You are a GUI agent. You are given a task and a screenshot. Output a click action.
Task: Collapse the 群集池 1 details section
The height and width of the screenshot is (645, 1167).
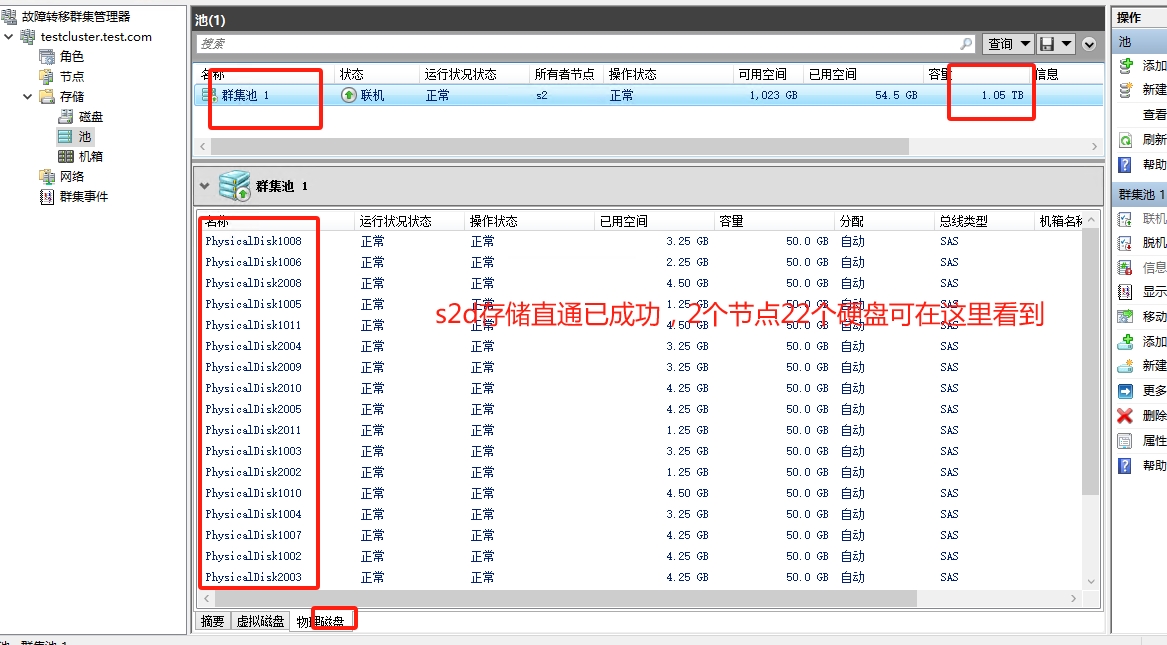click(x=204, y=186)
